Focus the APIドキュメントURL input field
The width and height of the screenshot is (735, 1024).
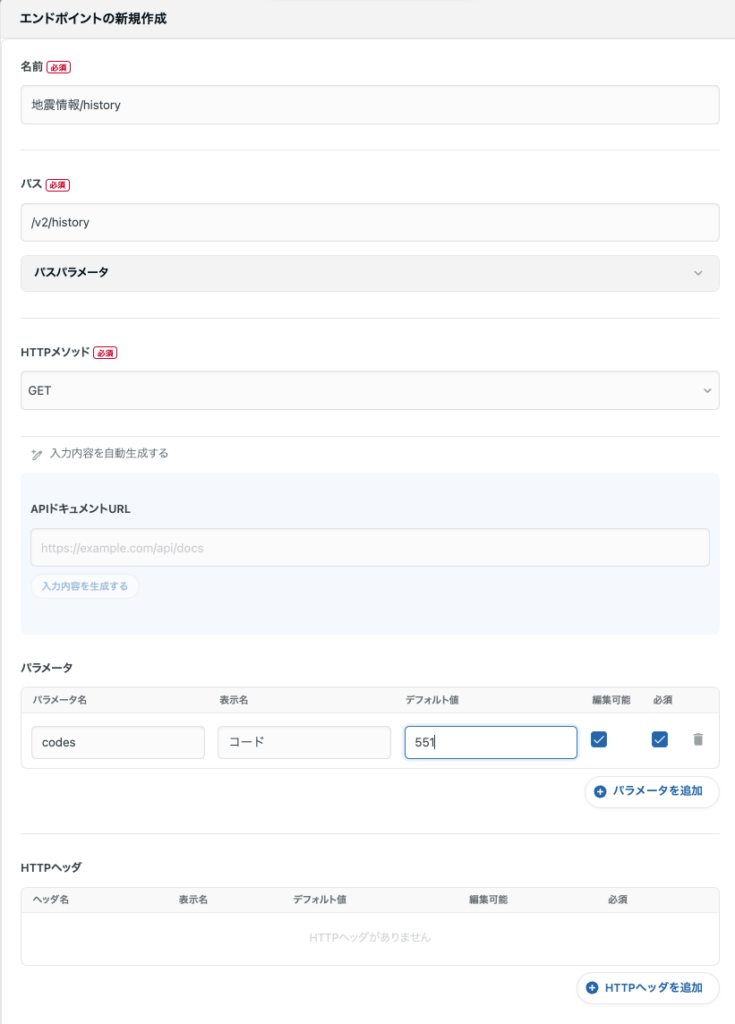(369, 548)
